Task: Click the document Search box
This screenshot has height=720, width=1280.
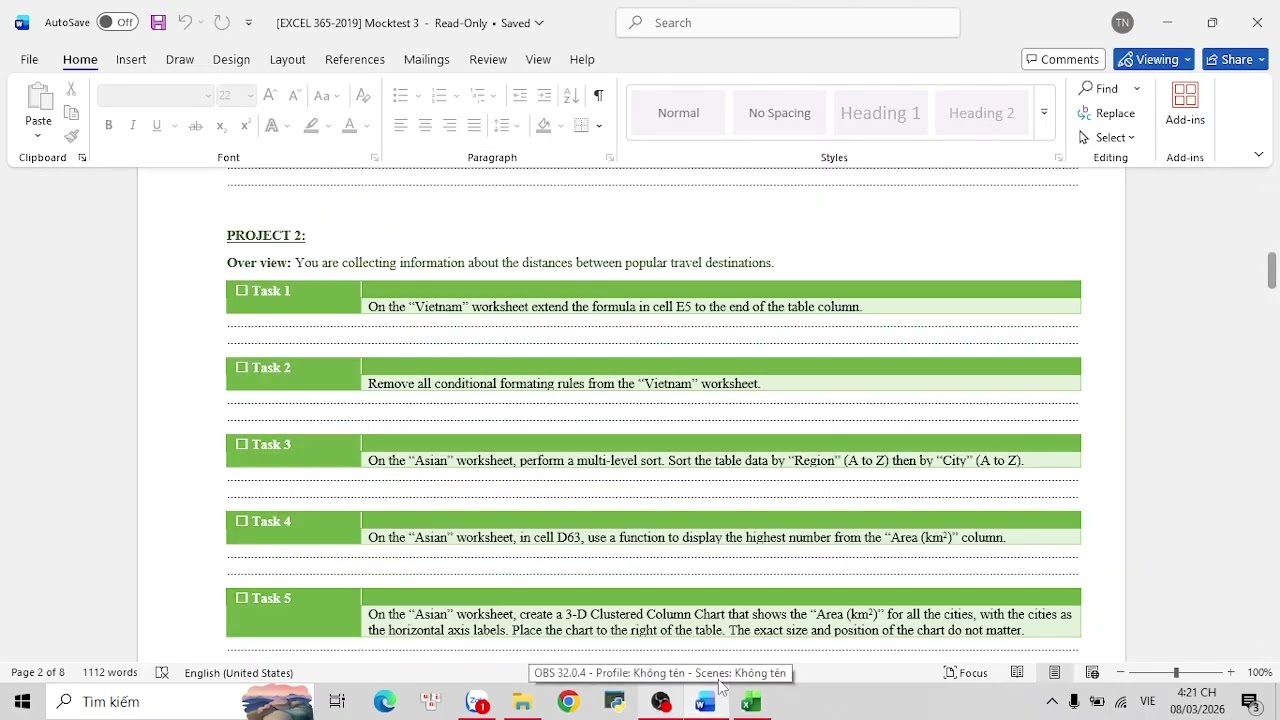Action: [788, 22]
